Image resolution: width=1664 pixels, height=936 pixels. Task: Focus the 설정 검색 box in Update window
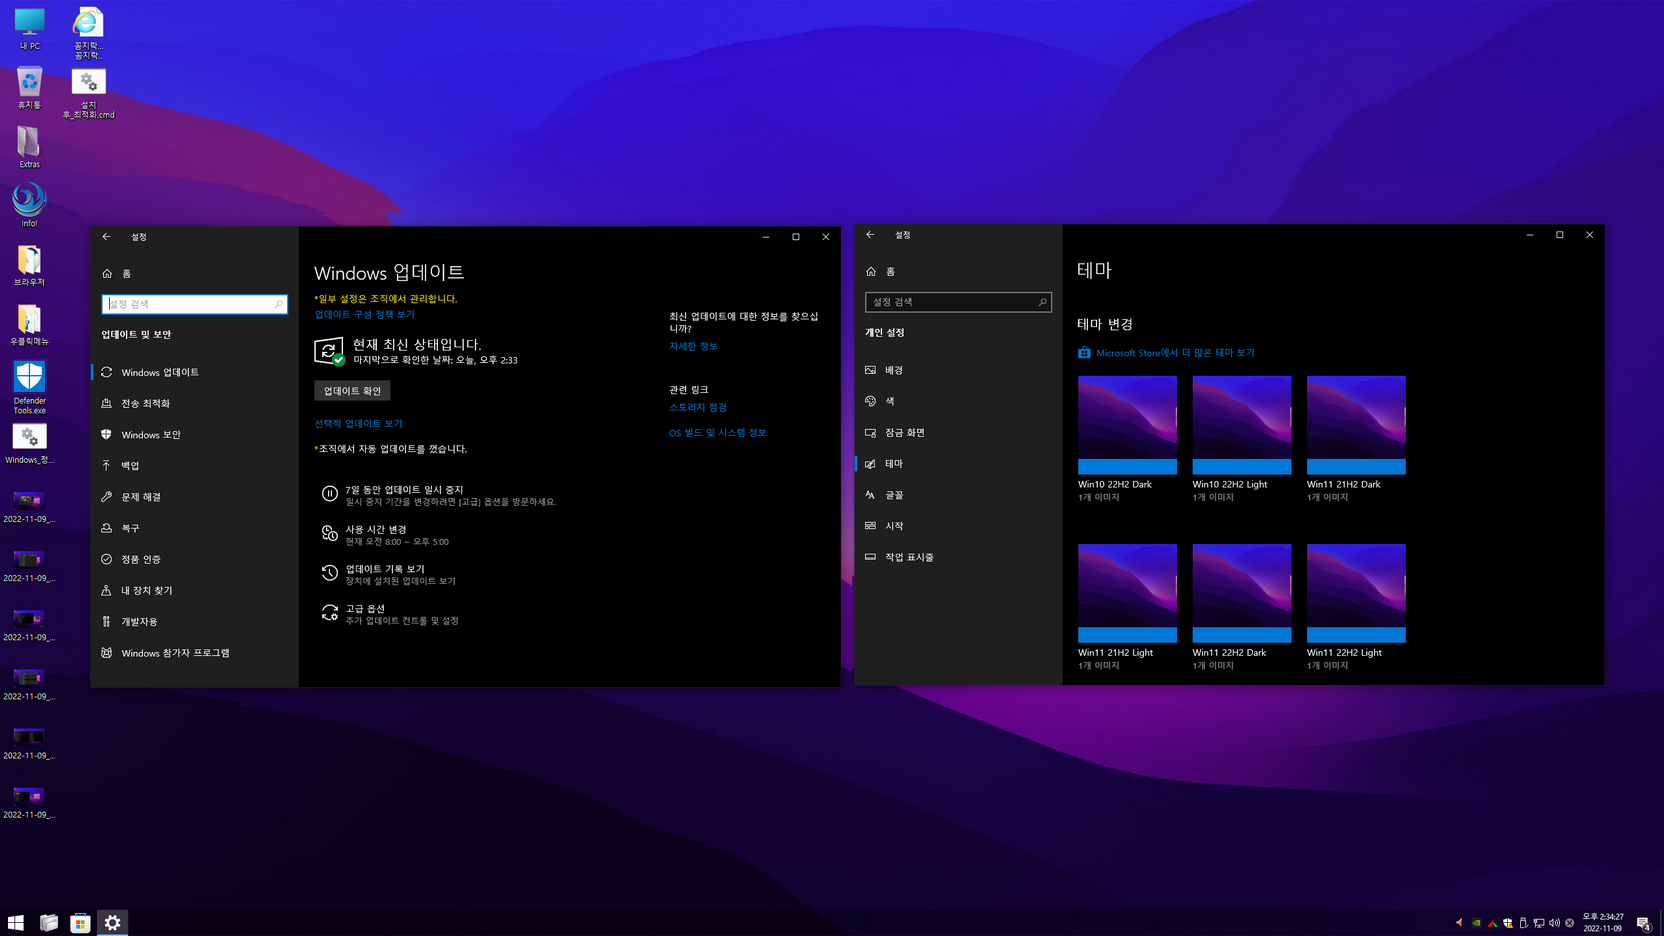[x=194, y=304]
